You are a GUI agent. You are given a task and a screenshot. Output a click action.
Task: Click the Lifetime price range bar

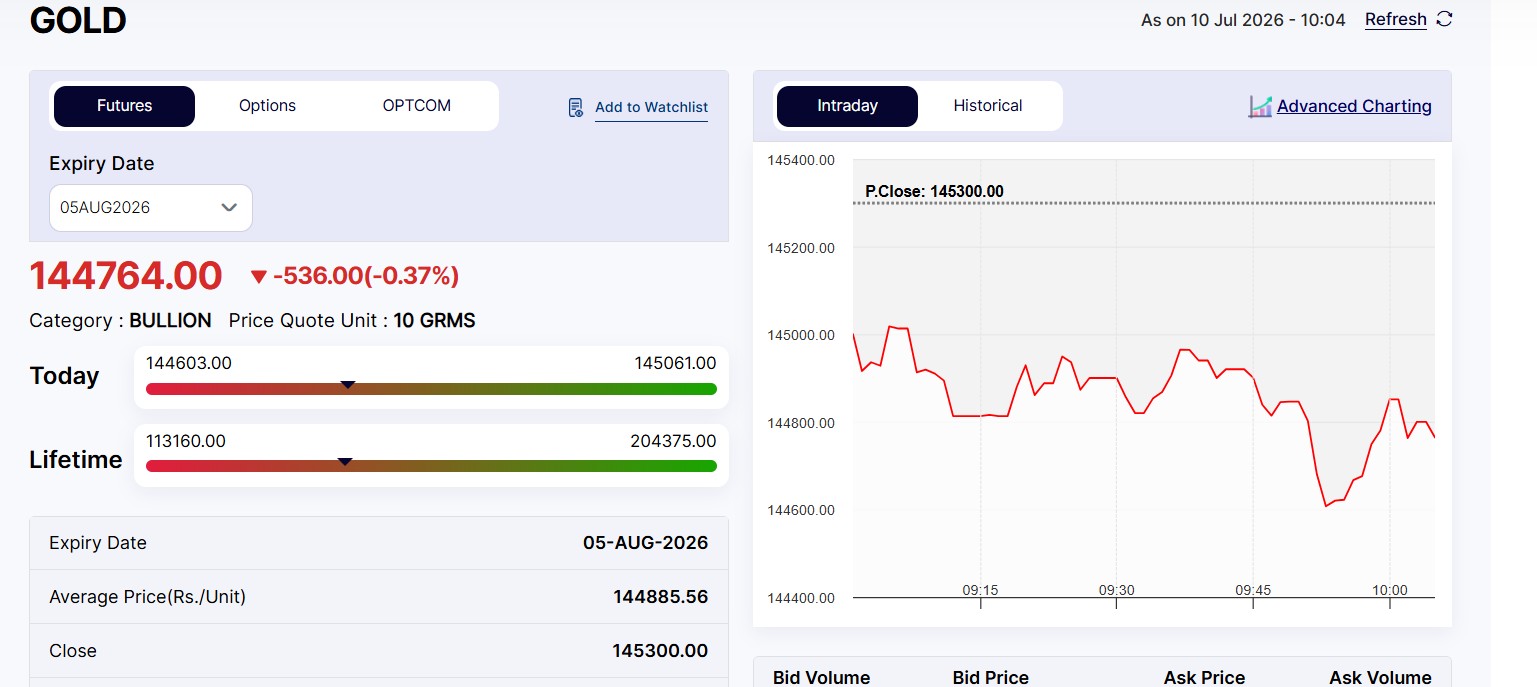point(431,466)
